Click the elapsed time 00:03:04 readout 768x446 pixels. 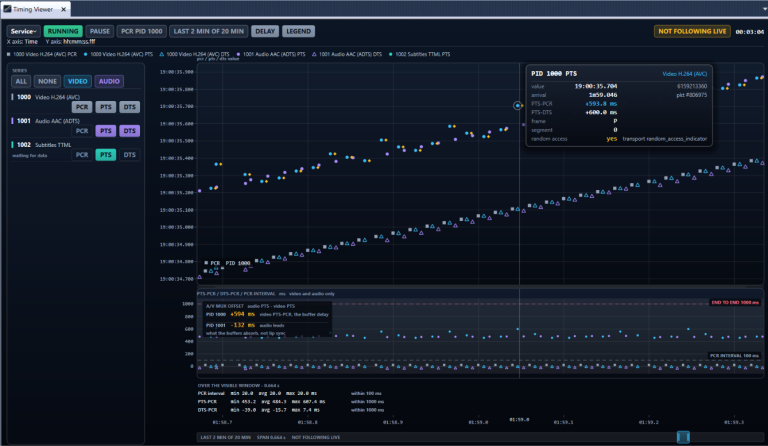749,32
